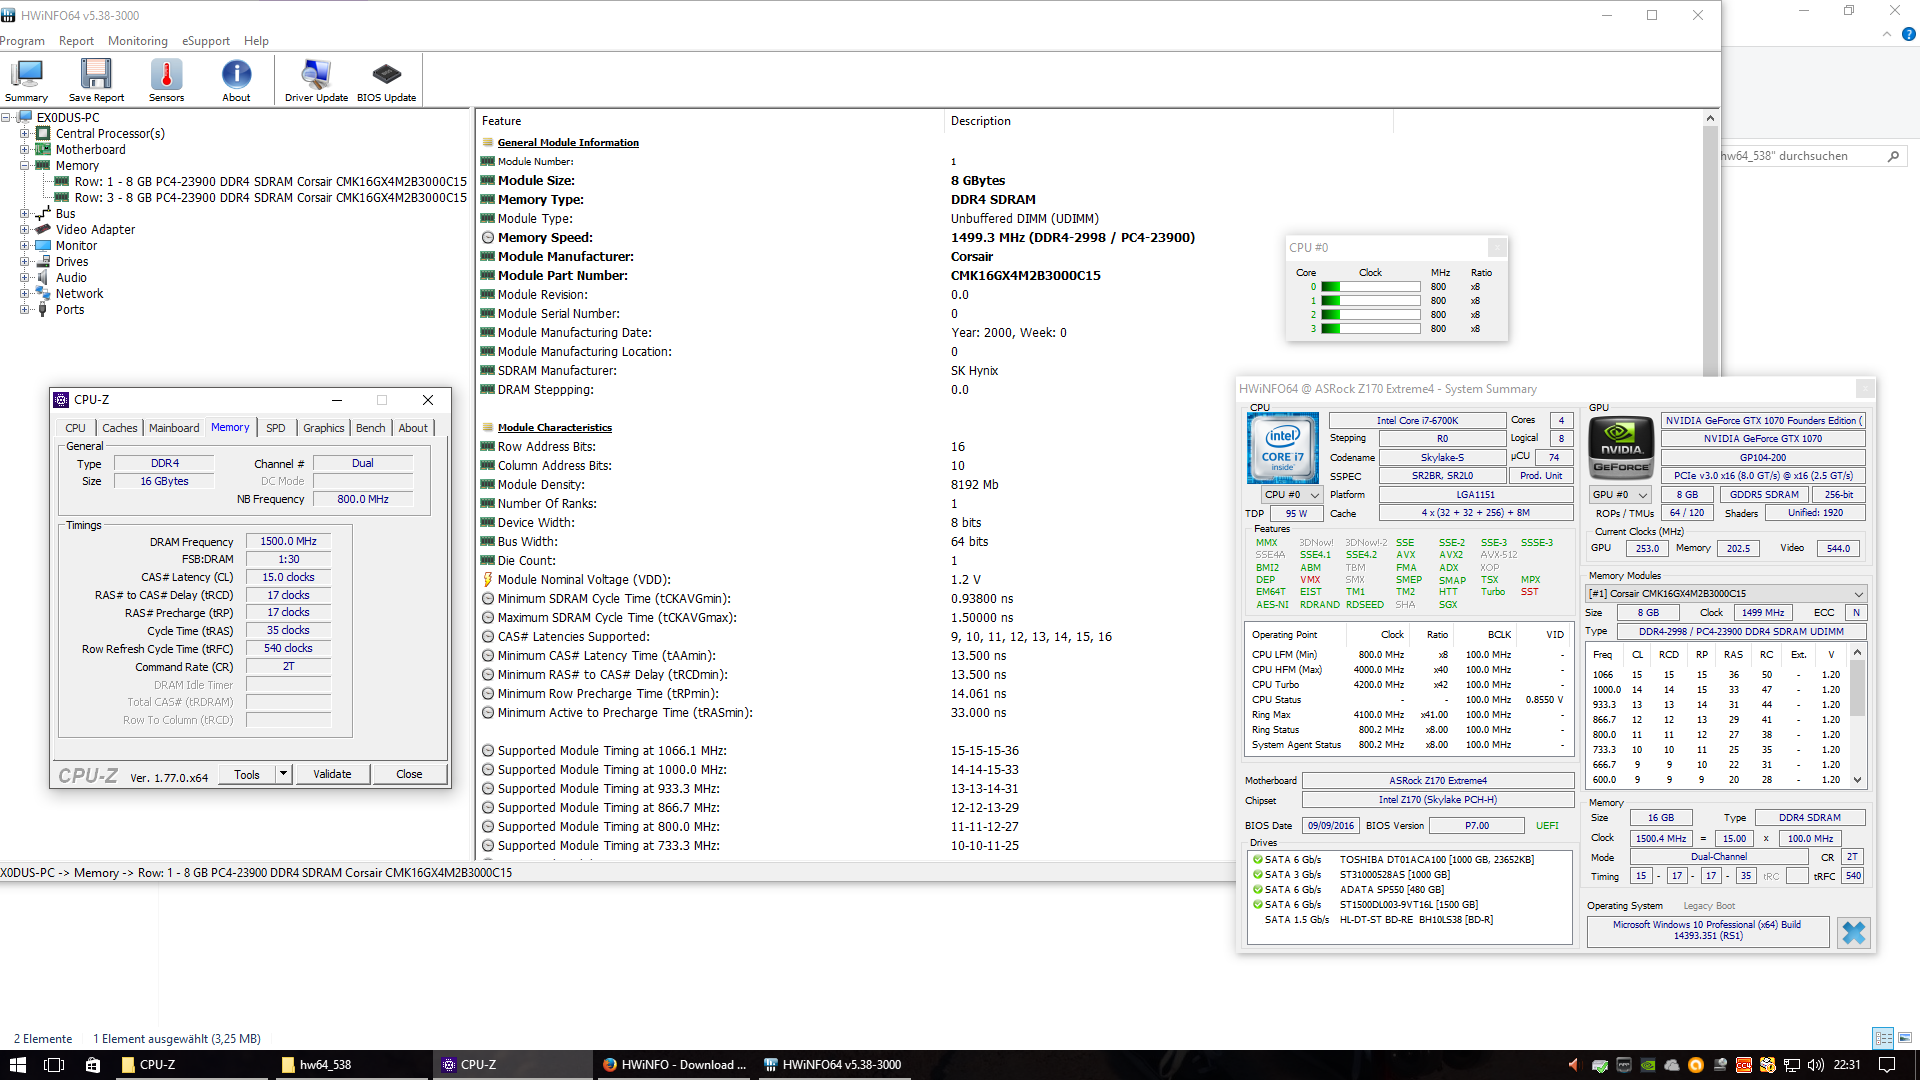Expand the Bus tree node
The image size is (1920, 1080).
click(x=25, y=214)
